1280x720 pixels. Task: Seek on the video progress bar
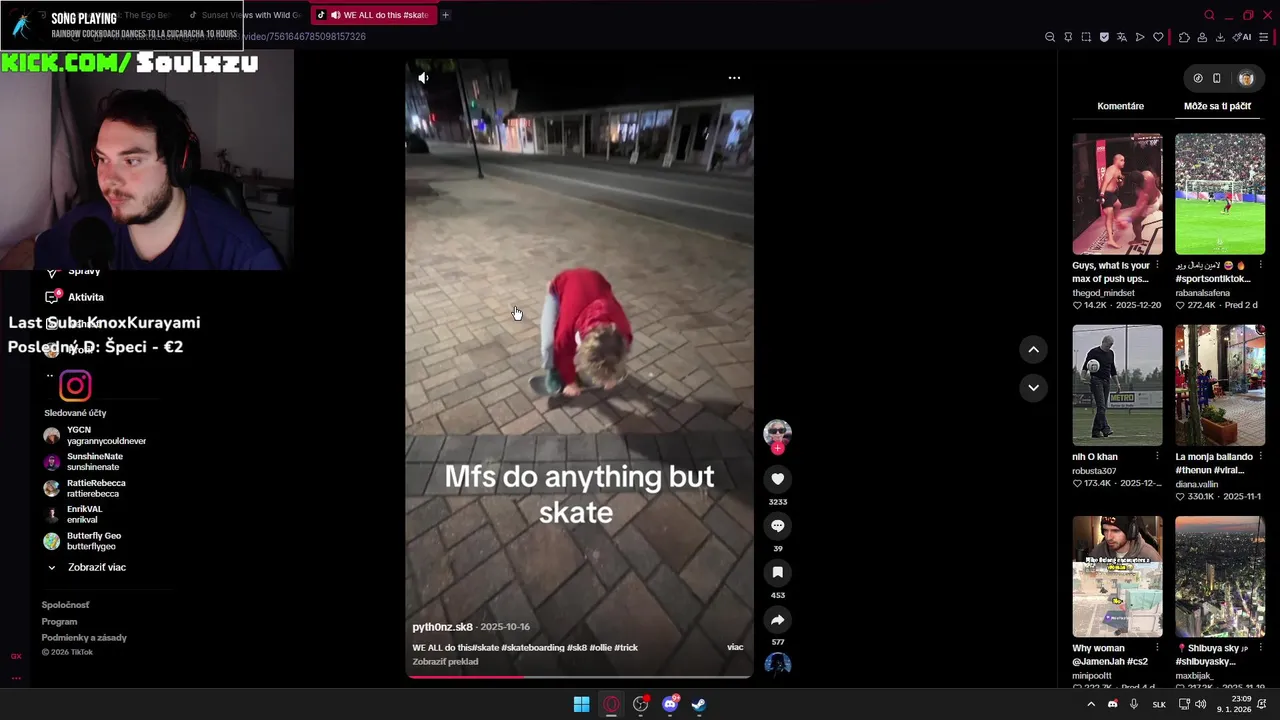click(579, 677)
